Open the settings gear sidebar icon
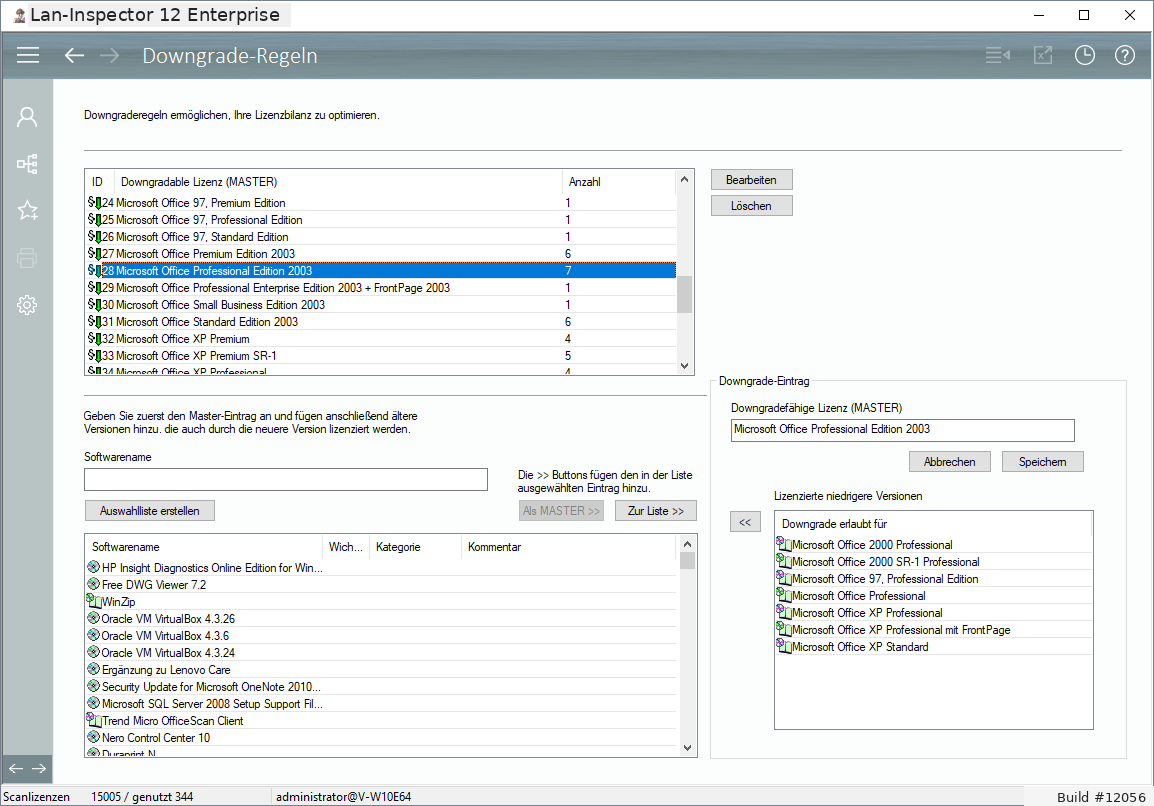The image size is (1154, 806). coord(27,305)
